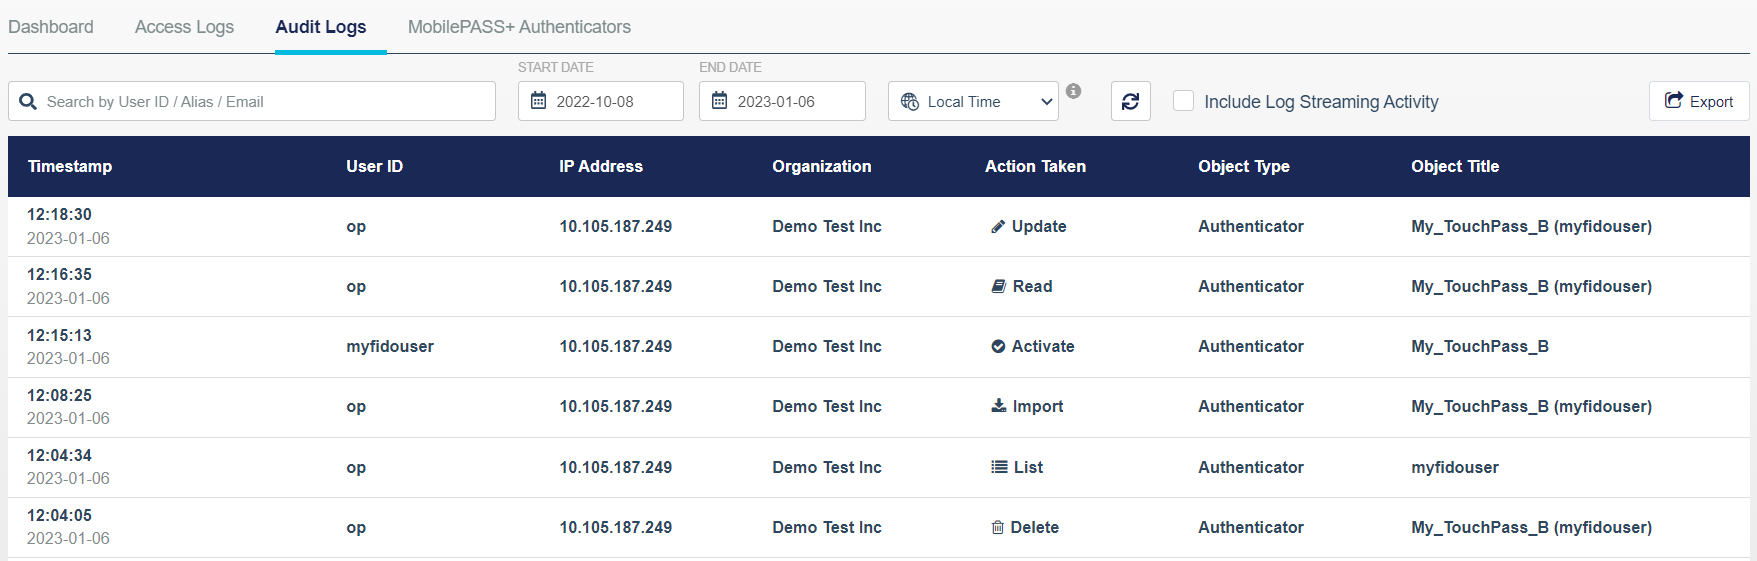Expand the Local Time timezone dropdown
The width and height of the screenshot is (1757, 561).
tap(973, 101)
